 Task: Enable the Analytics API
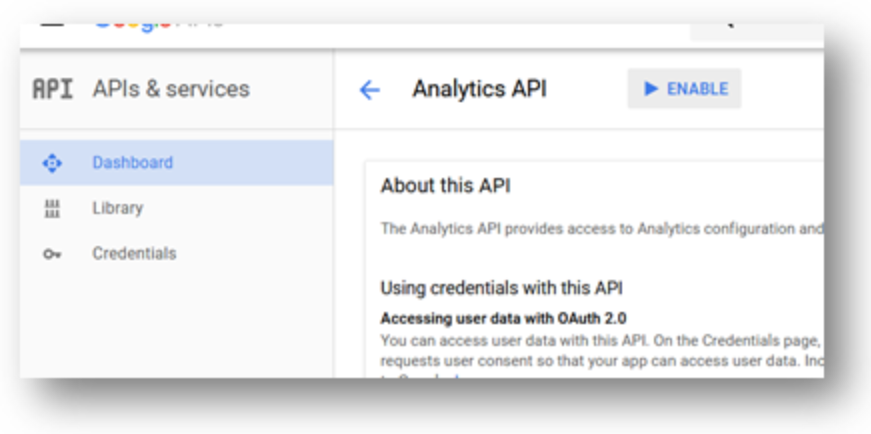pyautogui.click(x=684, y=88)
